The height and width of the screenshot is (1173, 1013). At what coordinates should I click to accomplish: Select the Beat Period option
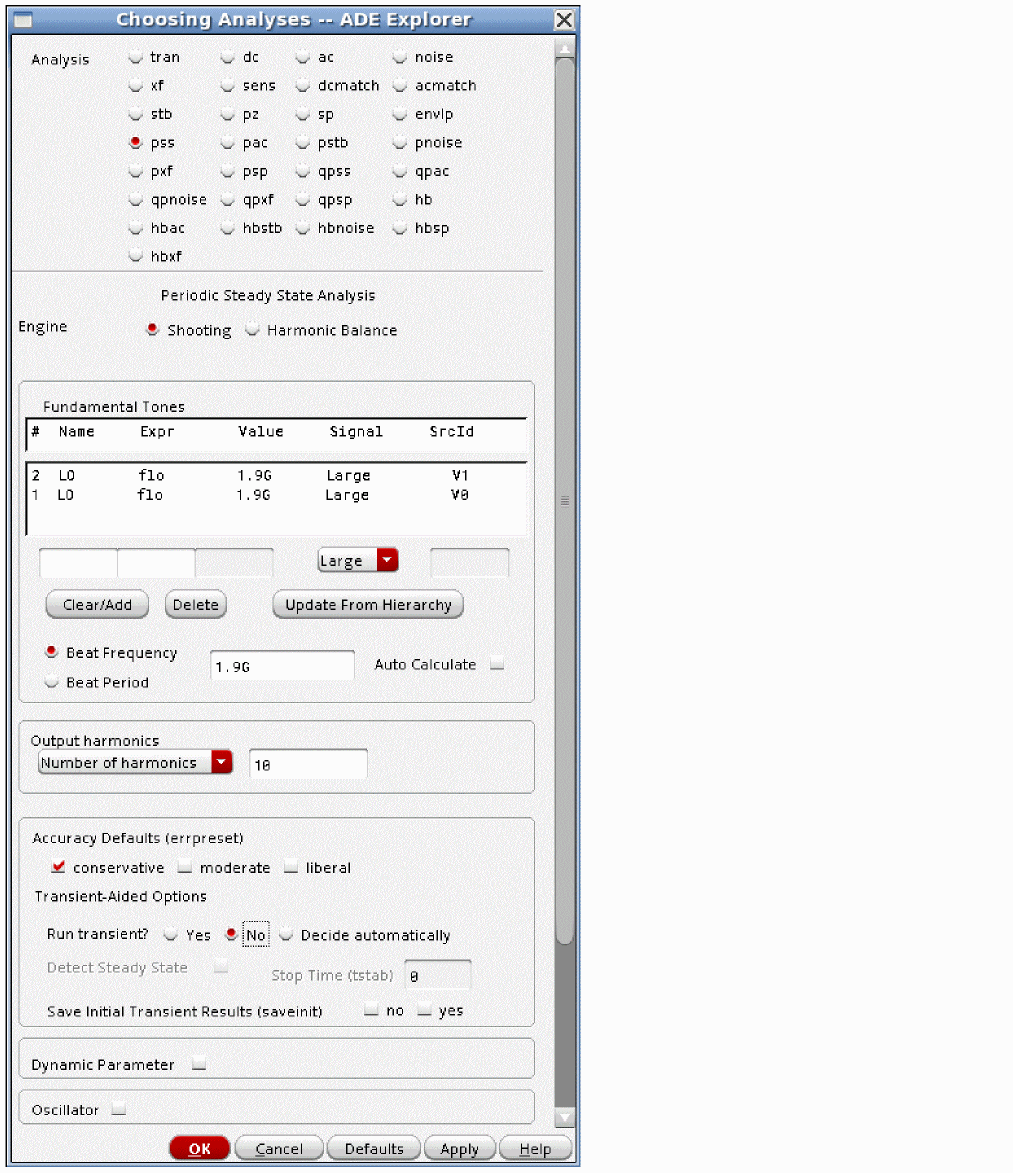pyautogui.click(x=51, y=682)
